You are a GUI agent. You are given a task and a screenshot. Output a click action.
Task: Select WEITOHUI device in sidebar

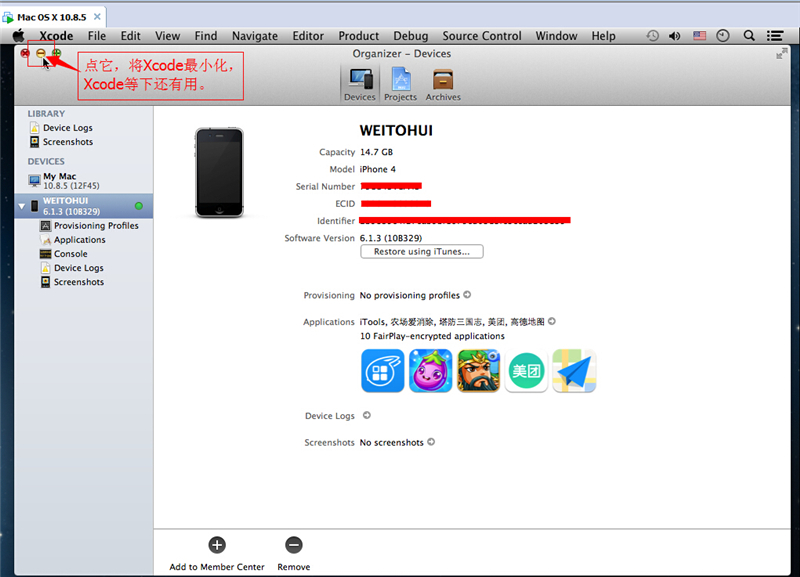(x=84, y=206)
